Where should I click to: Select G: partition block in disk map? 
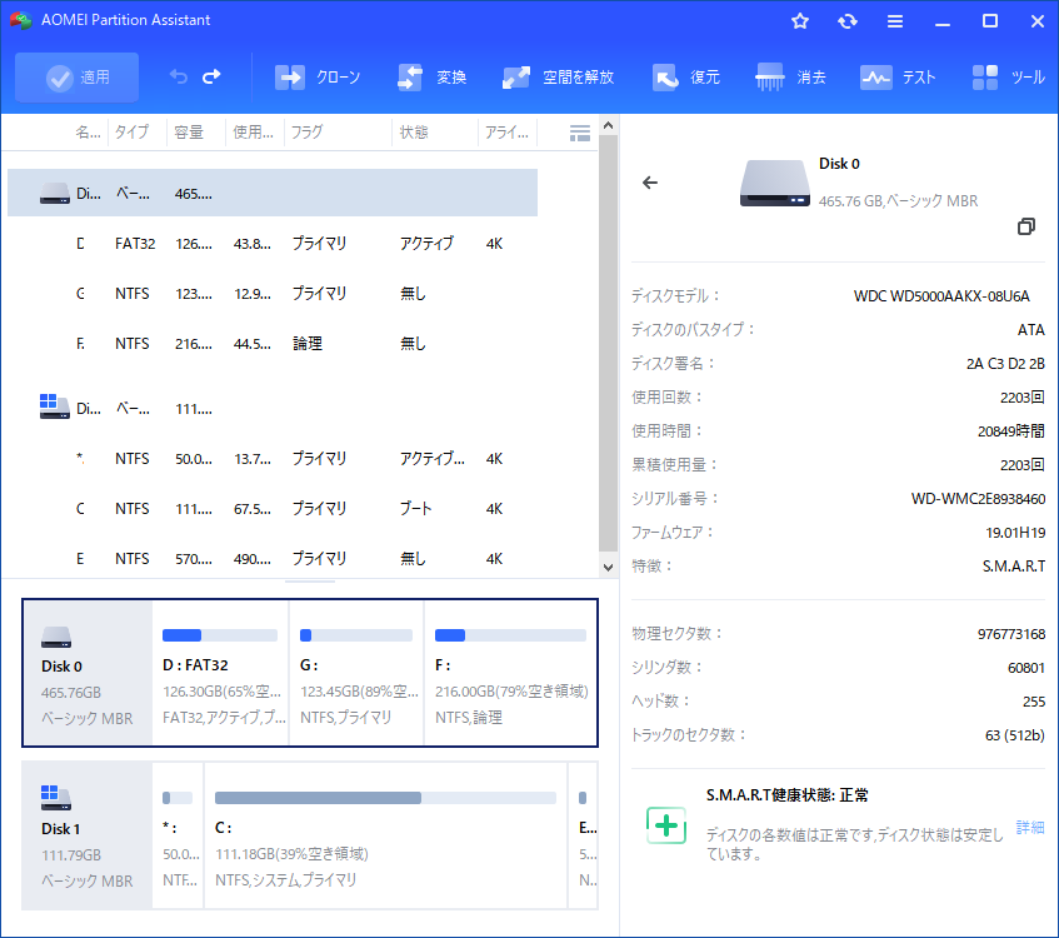click(x=357, y=673)
